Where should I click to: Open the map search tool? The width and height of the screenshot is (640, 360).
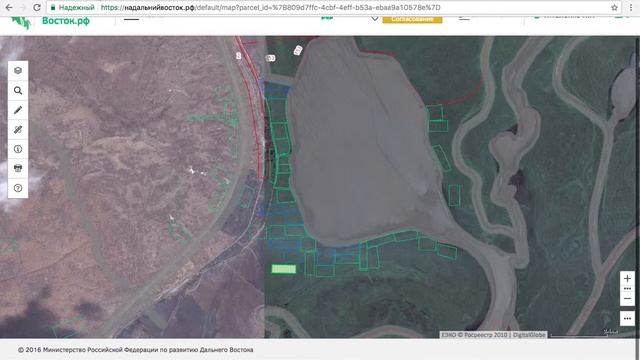(x=18, y=91)
